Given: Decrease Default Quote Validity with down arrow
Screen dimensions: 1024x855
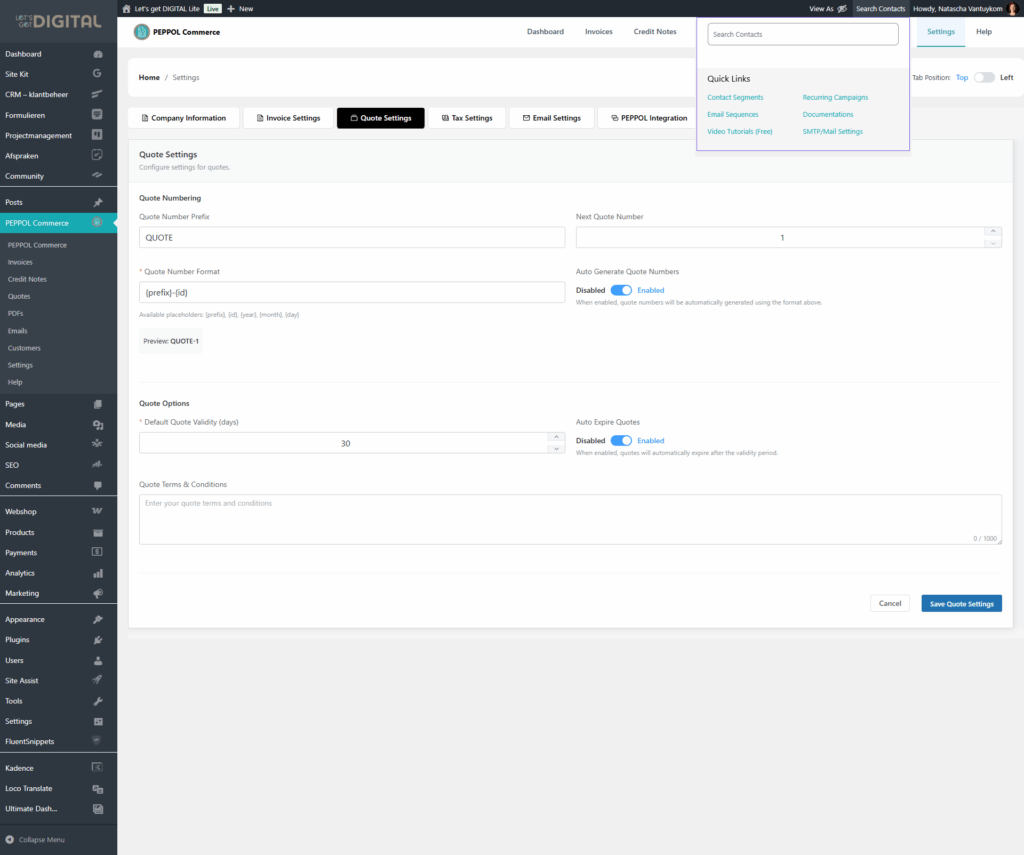Looking at the screenshot, I should pos(557,448).
